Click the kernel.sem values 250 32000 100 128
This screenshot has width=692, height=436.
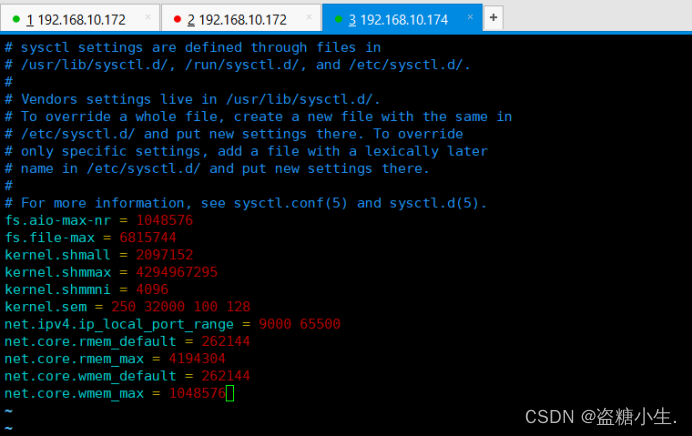coord(181,307)
